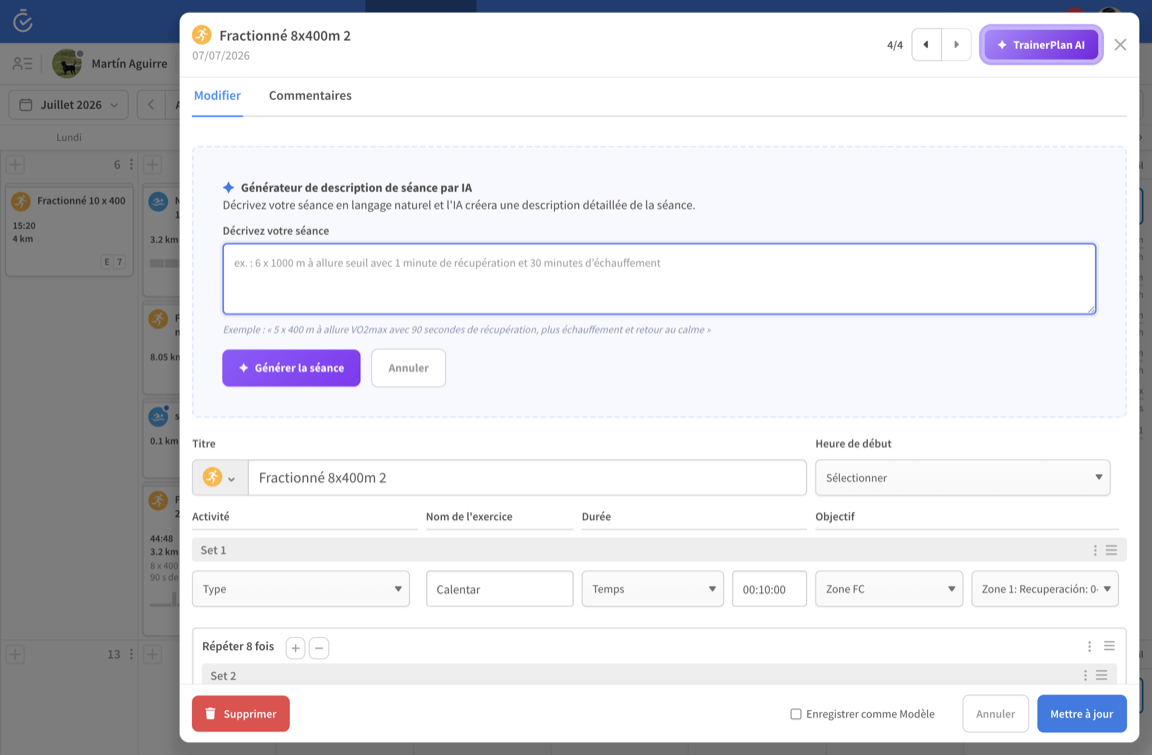1152x755 pixels.
Task: Open Zone 1: Recuperación dropdown
Action: (x=1045, y=589)
